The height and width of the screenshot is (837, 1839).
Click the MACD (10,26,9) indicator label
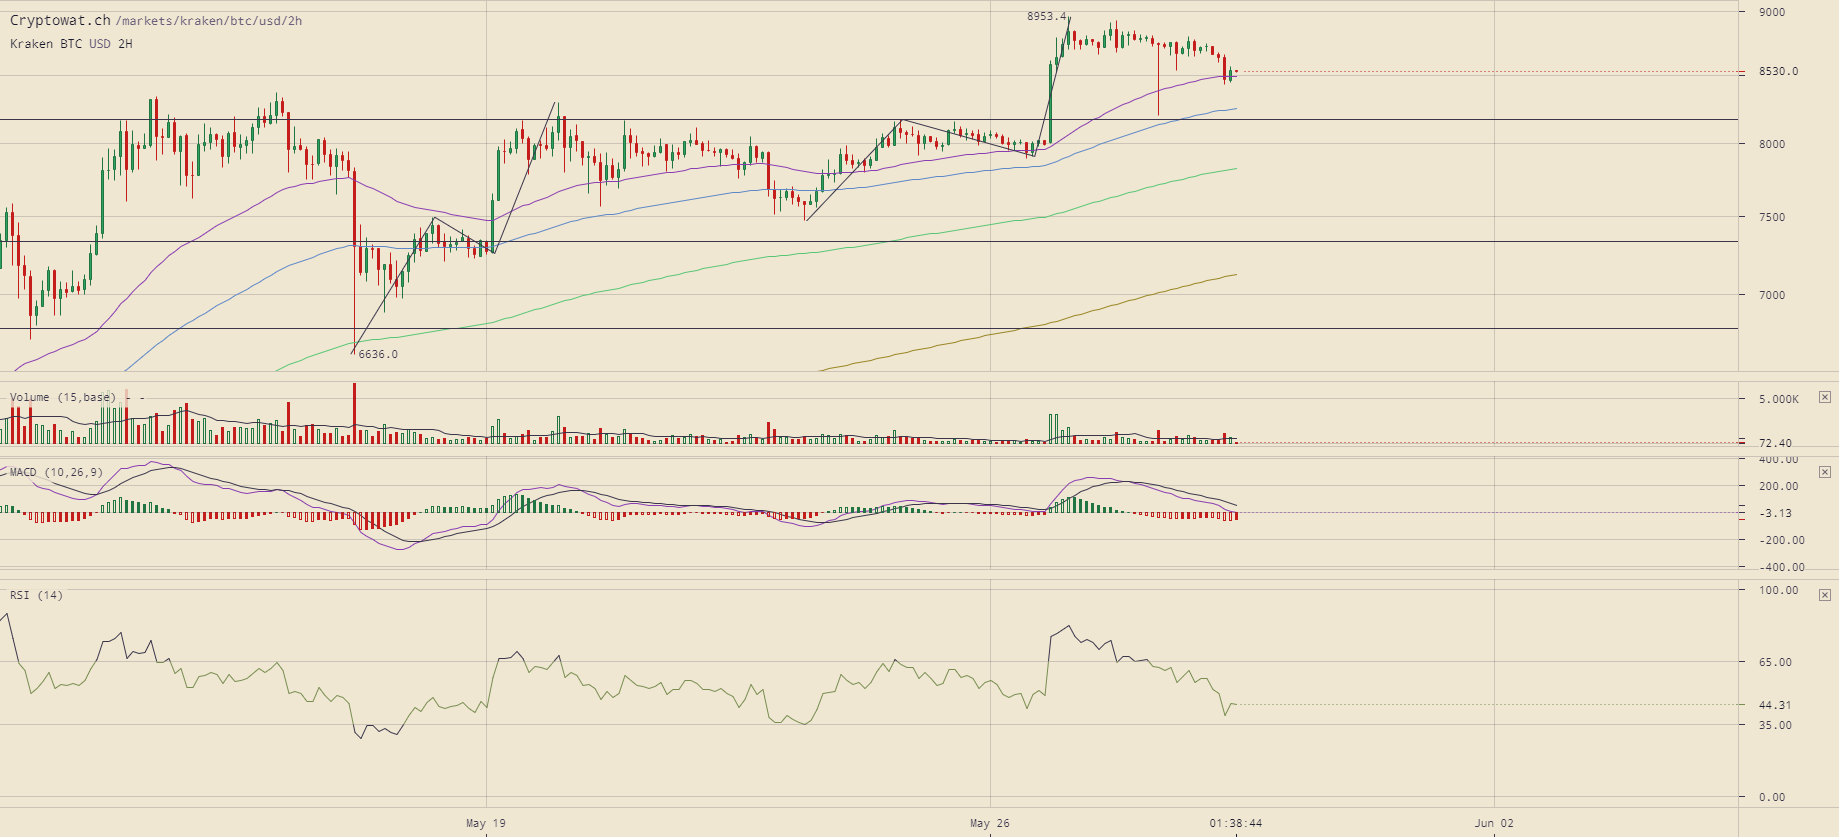pyautogui.click(x=56, y=472)
